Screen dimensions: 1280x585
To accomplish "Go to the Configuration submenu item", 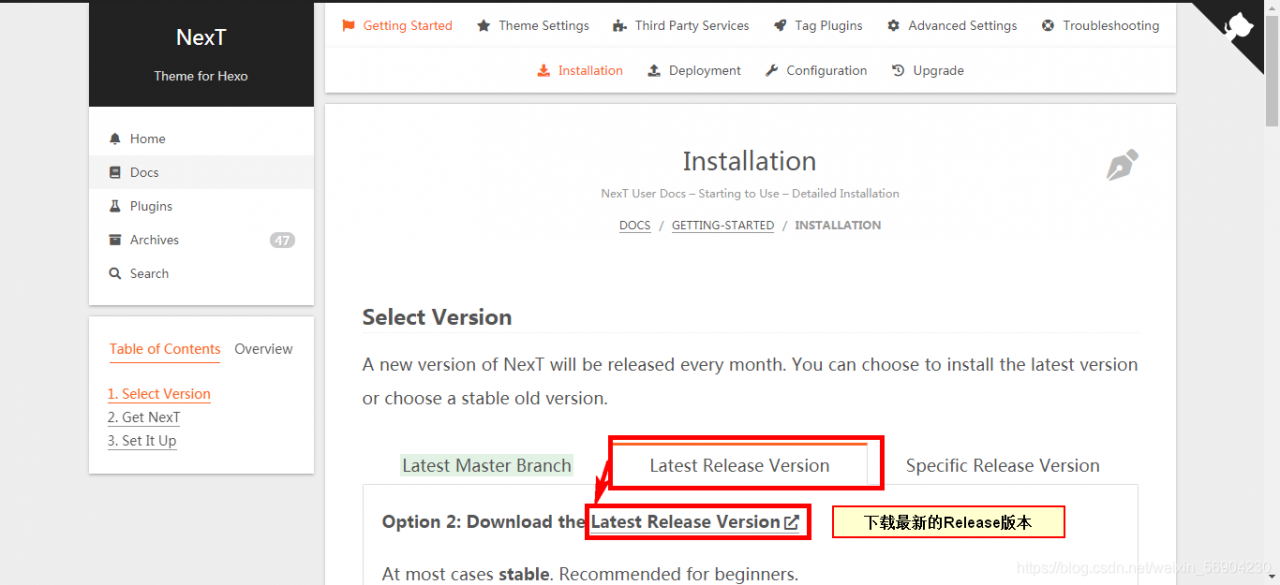I will (816, 71).
